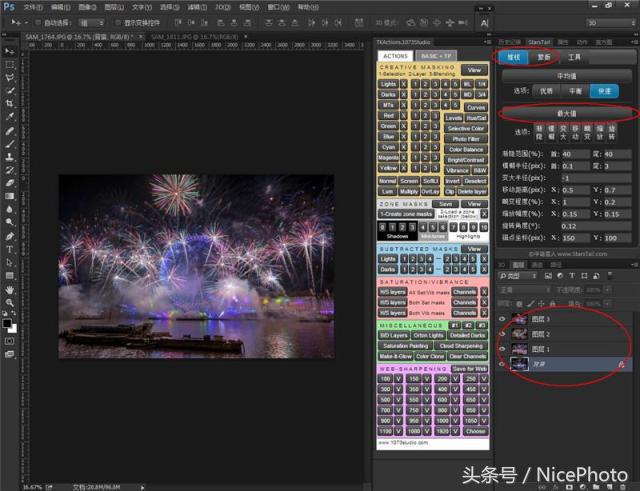This screenshot has width=640, height=491.
Task: Select the Pen tool
Action: pyautogui.click(x=9, y=236)
